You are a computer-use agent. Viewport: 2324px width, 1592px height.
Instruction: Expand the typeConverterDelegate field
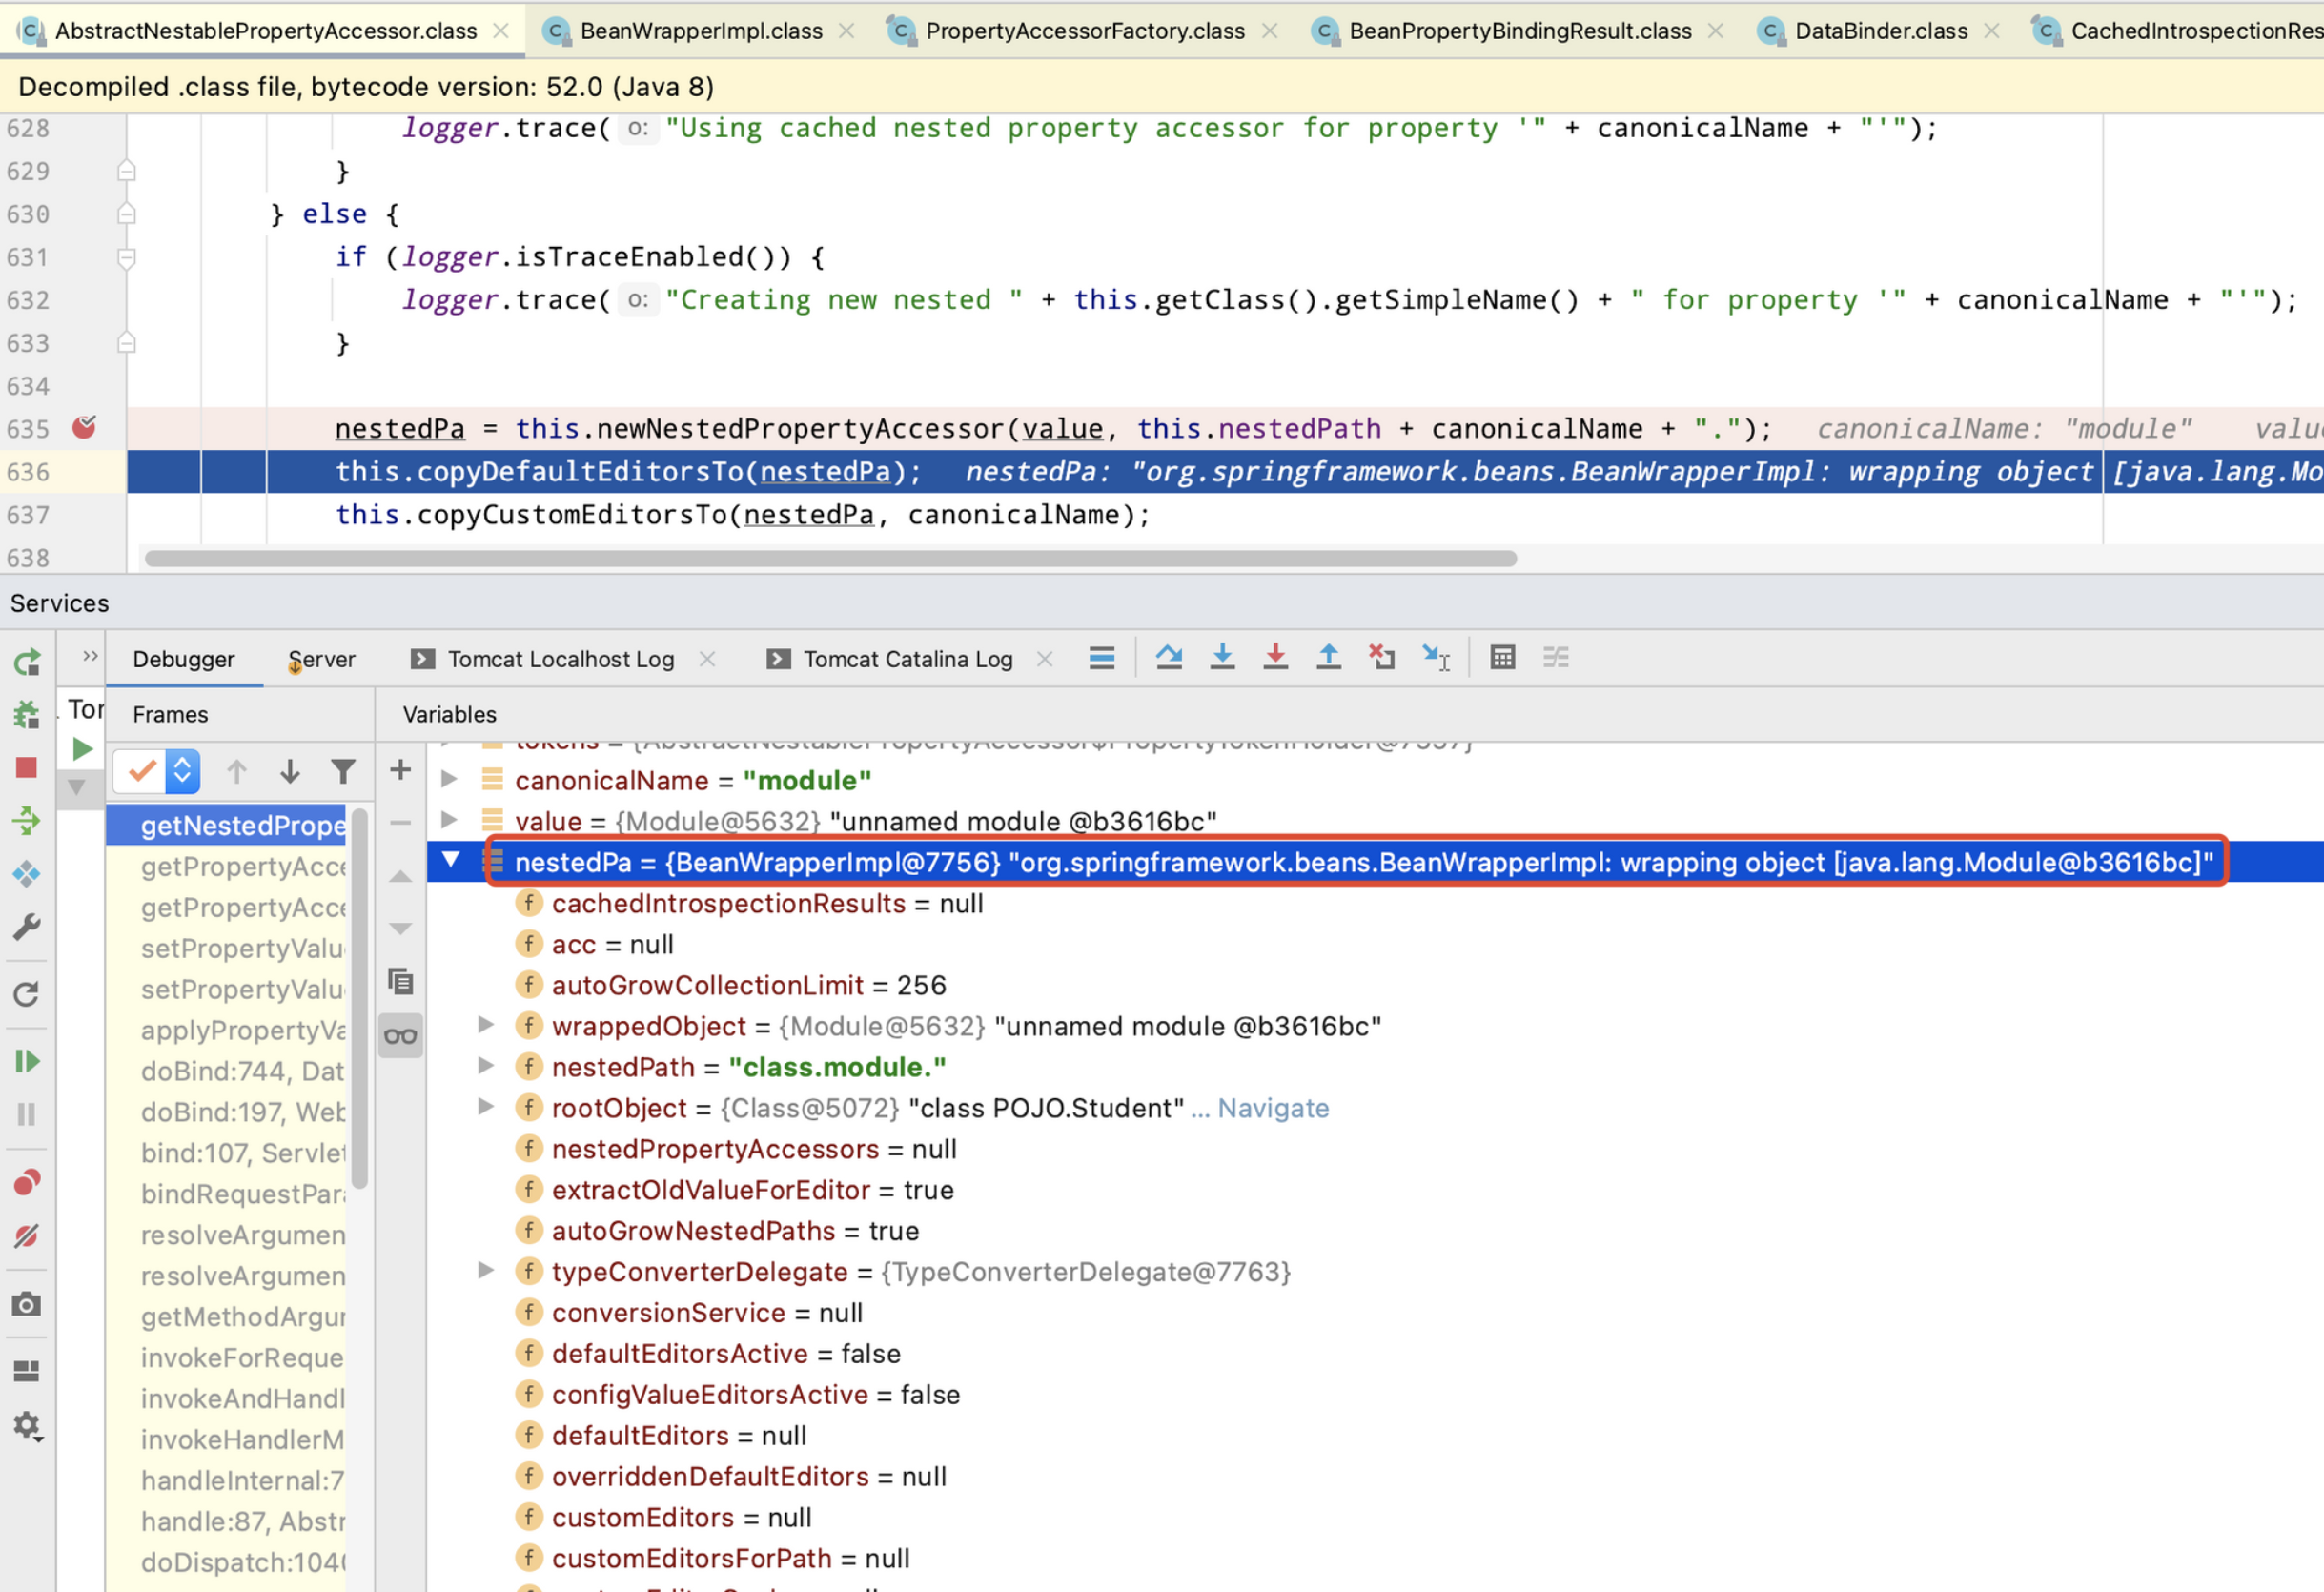485,1270
